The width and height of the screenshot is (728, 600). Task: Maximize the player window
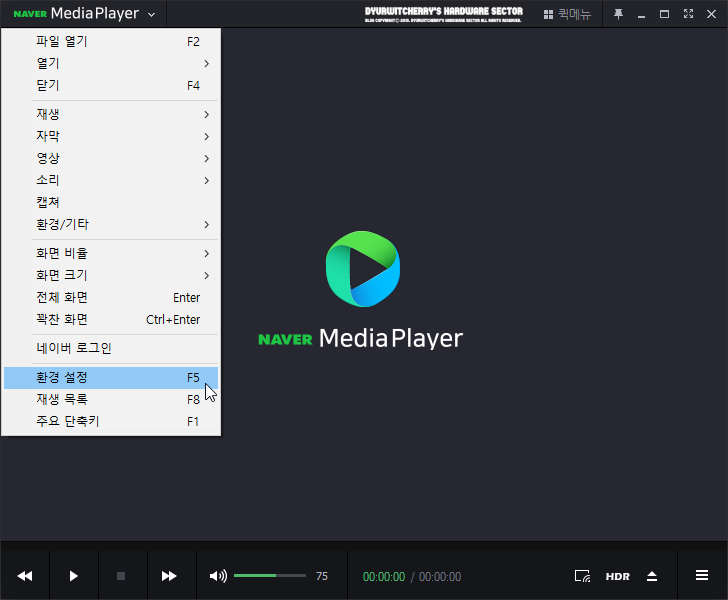pos(664,14)
